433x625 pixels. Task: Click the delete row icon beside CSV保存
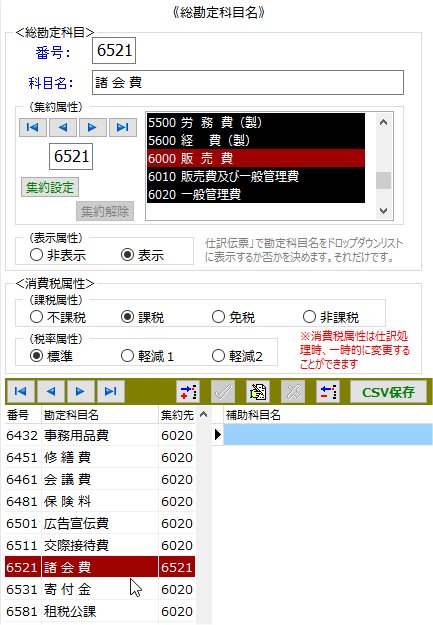point(328,392)
